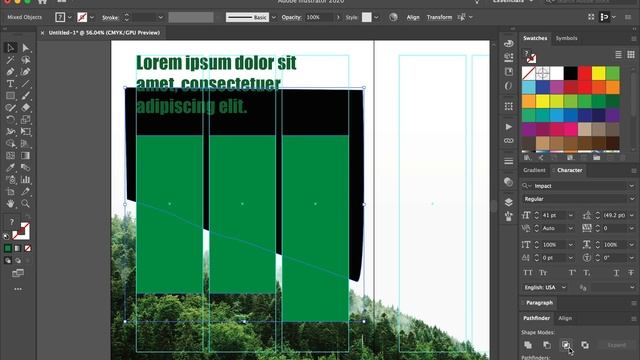The width and height of the screenshot is (640, 360).
Task: Select the Pathfinder tab
Action: (x=536, y=318)
